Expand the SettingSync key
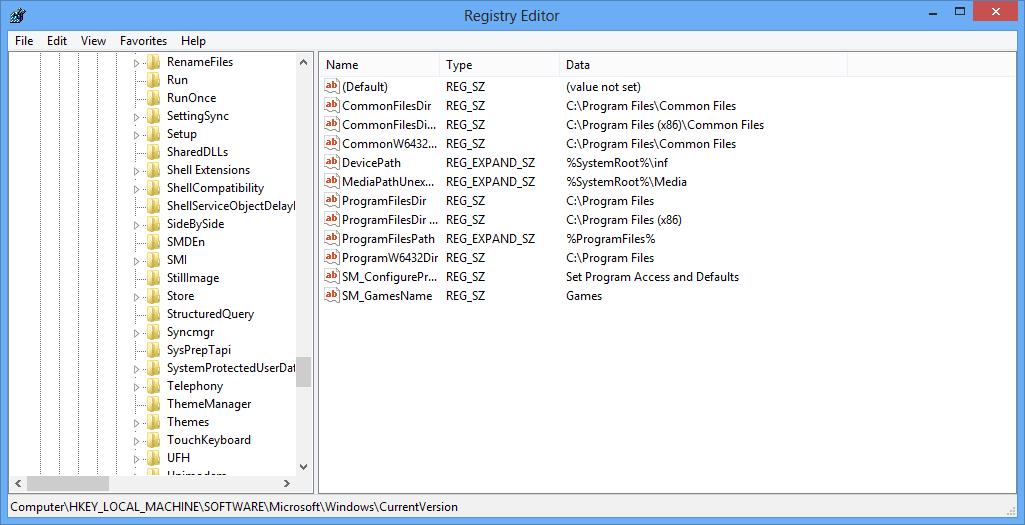This screenshot has width=1025, height=525. pyautogui.click(x=137, y=117)
